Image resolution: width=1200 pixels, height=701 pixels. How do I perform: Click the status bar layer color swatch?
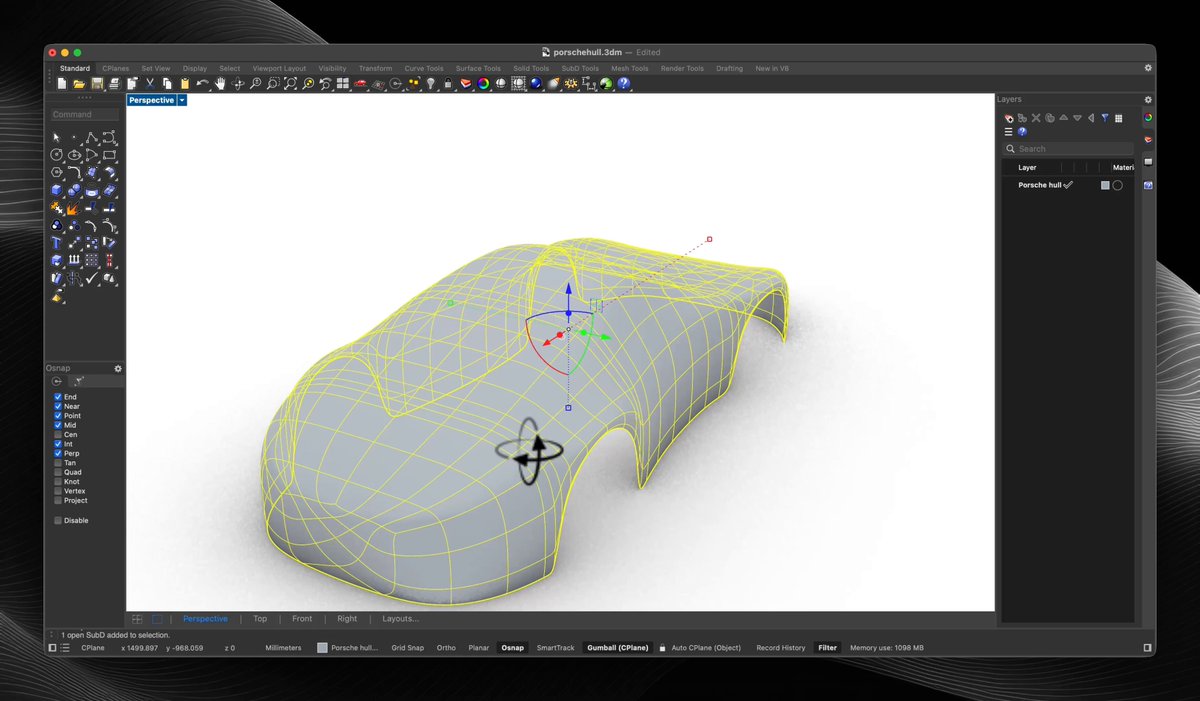coord(322,648)
